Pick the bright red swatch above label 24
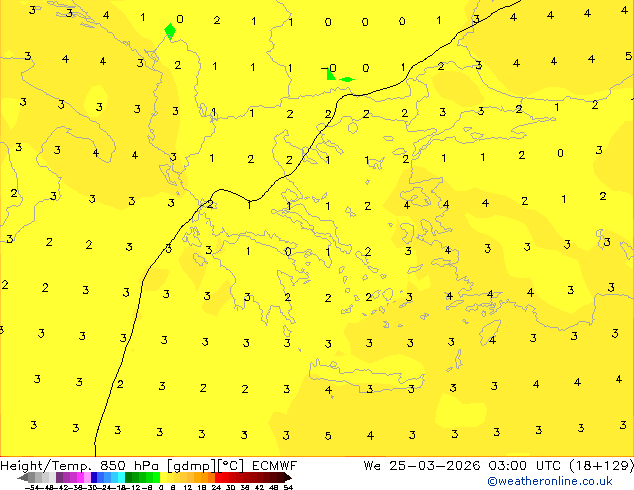This screenshot has height=490, width=634. coord(219,477)
